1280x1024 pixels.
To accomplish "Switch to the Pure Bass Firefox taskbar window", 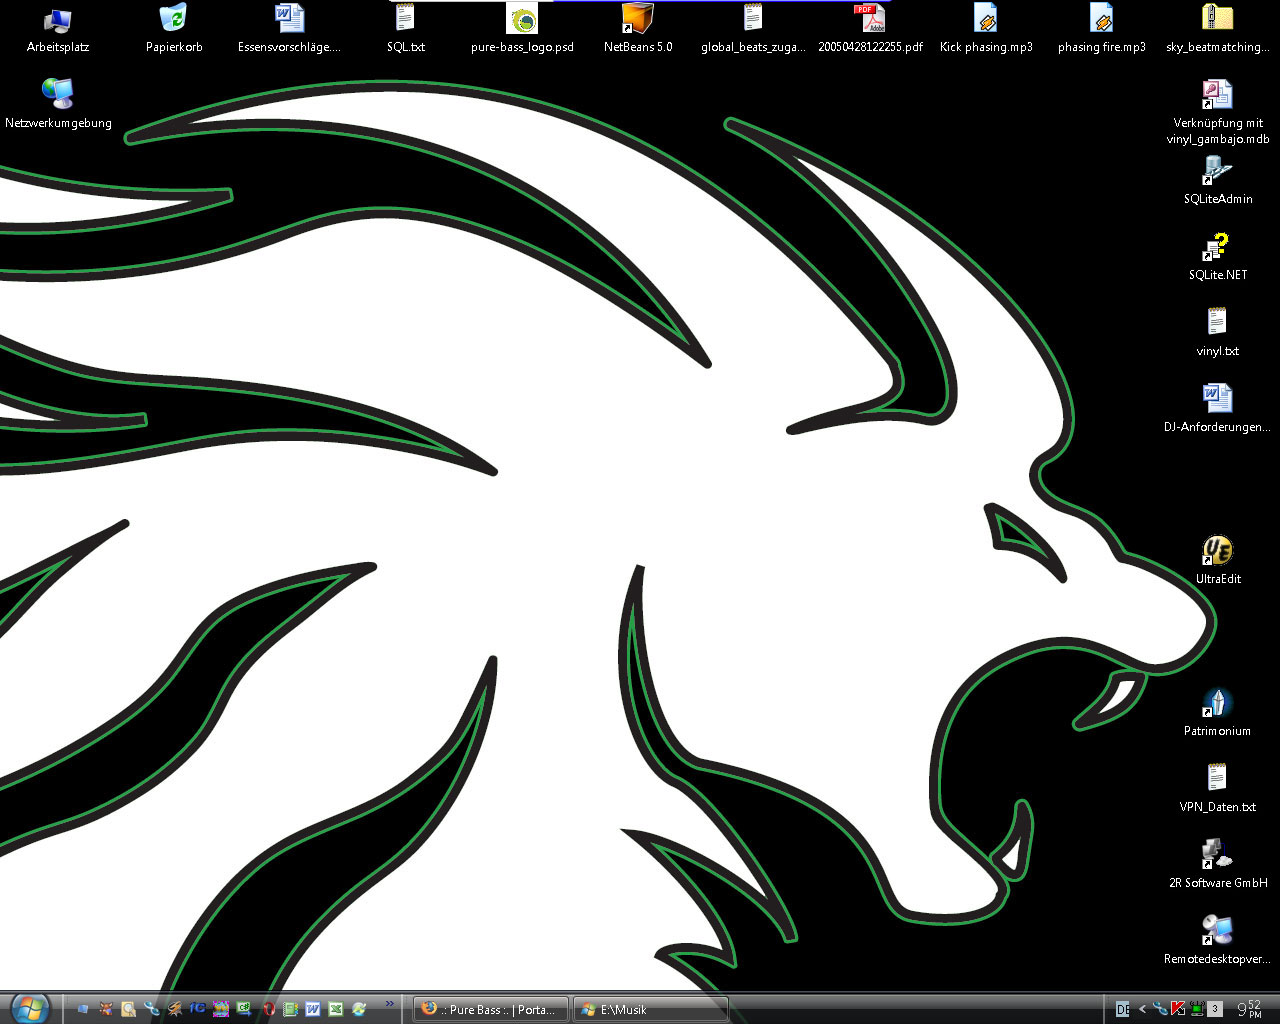I will coord(491,1009).
